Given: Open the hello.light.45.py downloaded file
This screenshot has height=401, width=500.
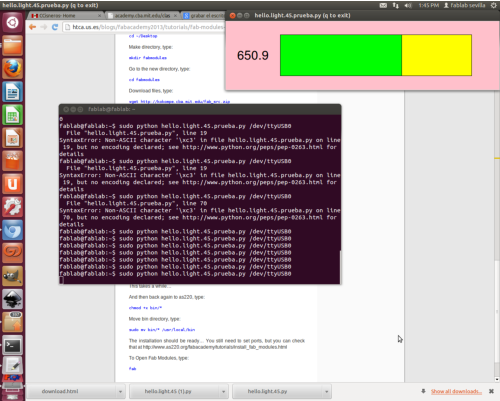Looking at the screenshot, I should pyautogui.click(x=278, y=391).
